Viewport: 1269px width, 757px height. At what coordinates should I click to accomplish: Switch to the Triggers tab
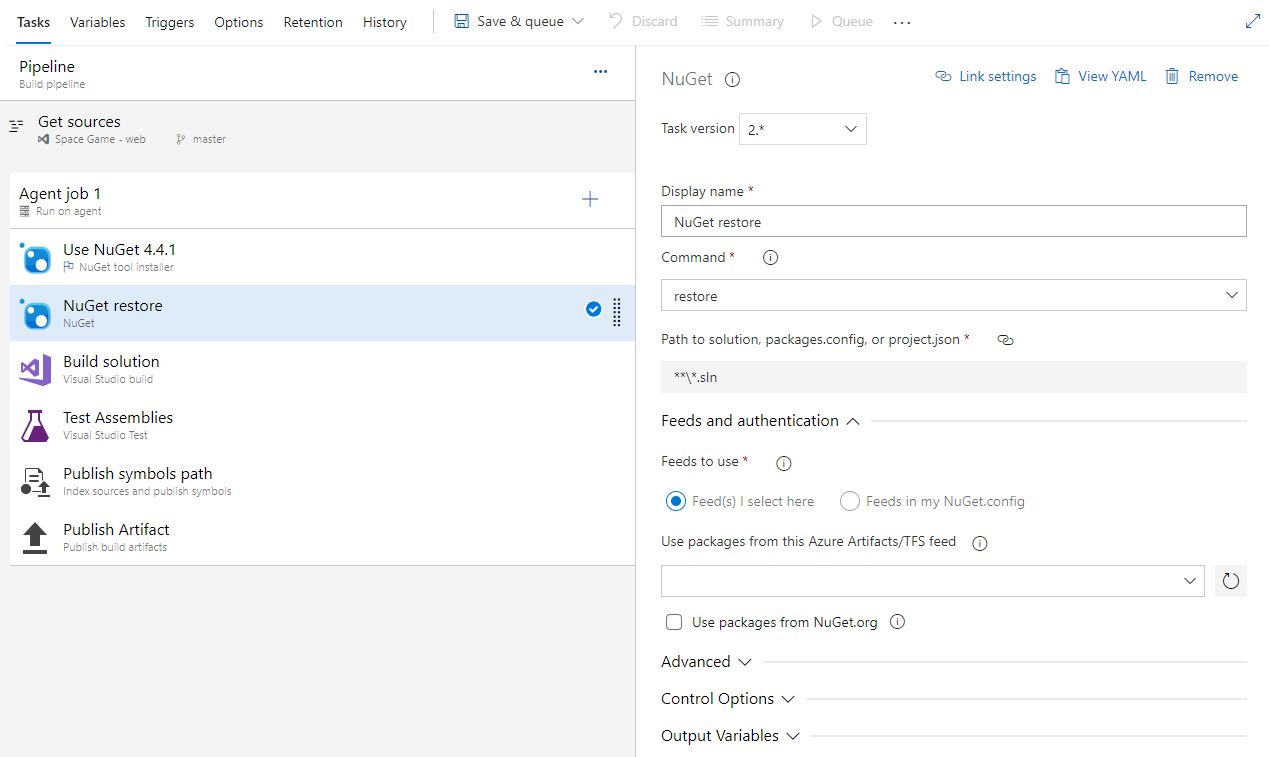pyautogui.click(x=170, y=22)
